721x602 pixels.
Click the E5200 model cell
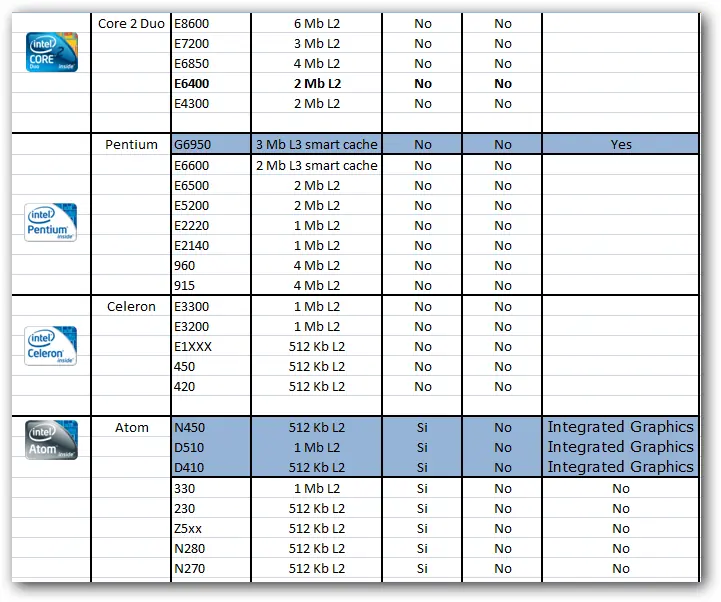click(211, 206)
